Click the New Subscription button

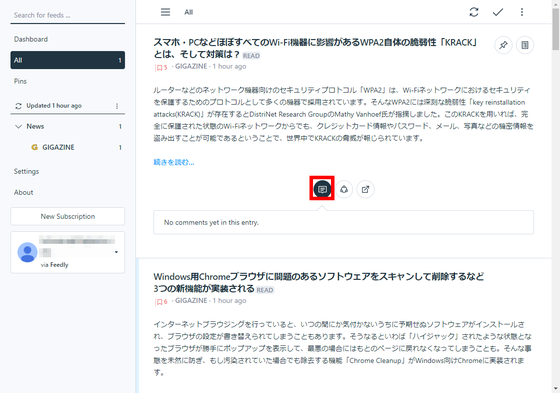pos(68,216)
